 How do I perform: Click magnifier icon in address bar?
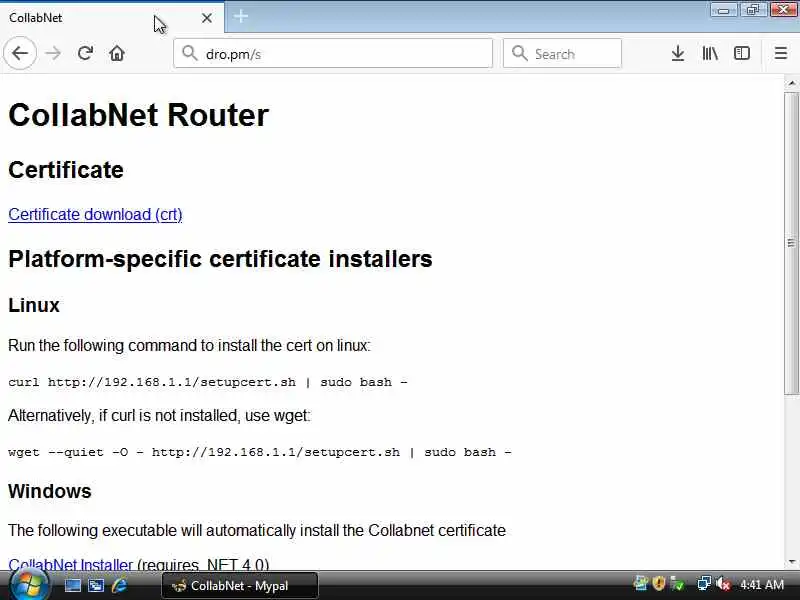[x=190, y=53]
